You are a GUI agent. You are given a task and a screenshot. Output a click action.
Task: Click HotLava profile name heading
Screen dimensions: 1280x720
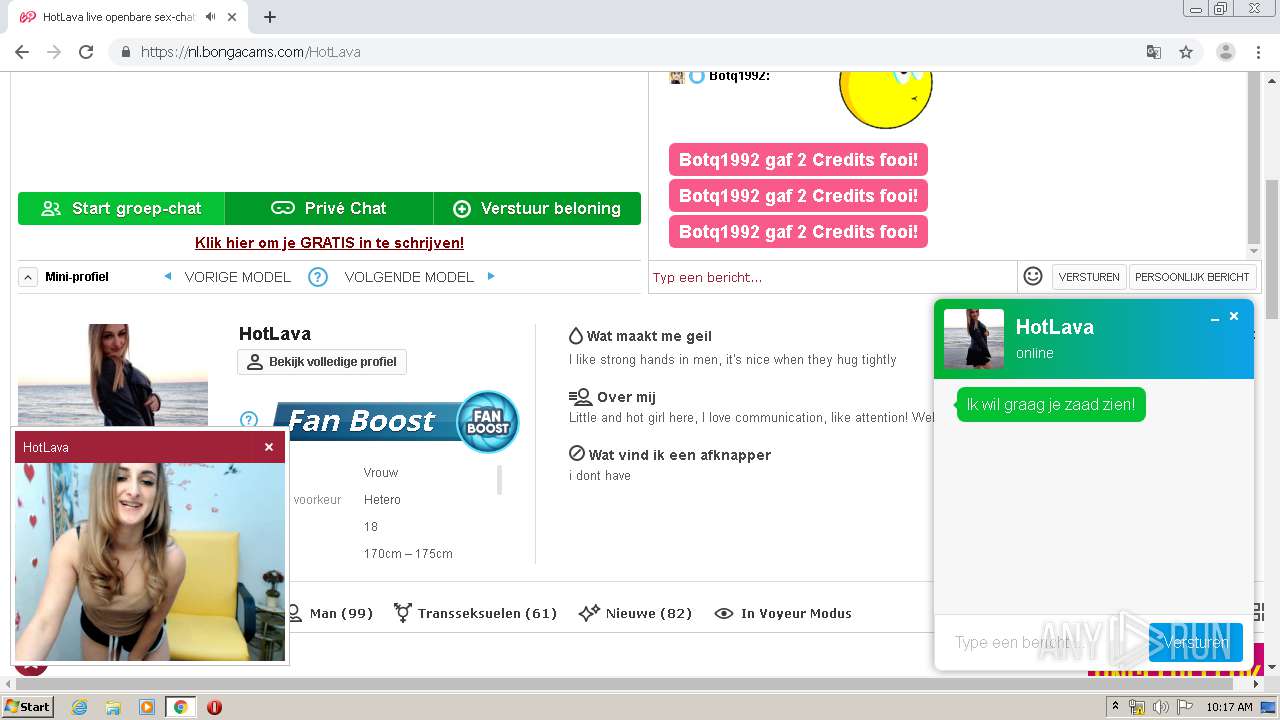[275, 334]
